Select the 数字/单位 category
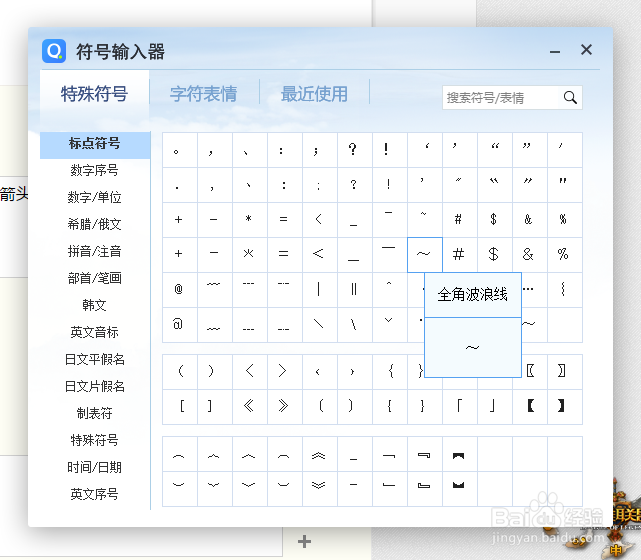The image size is (641, 560). 95,197
